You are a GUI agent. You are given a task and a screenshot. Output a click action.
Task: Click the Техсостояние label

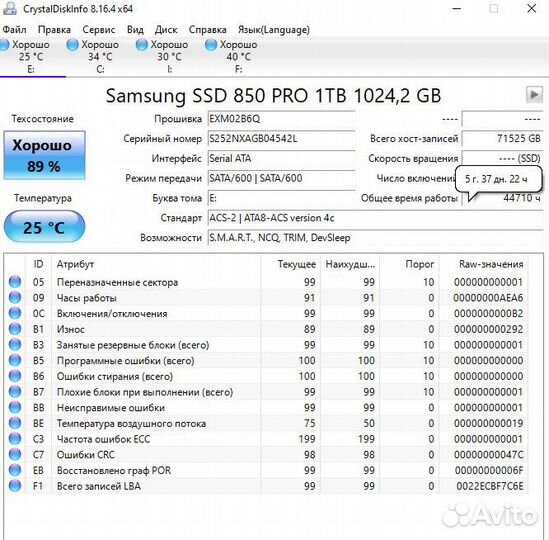coord(43,119)
